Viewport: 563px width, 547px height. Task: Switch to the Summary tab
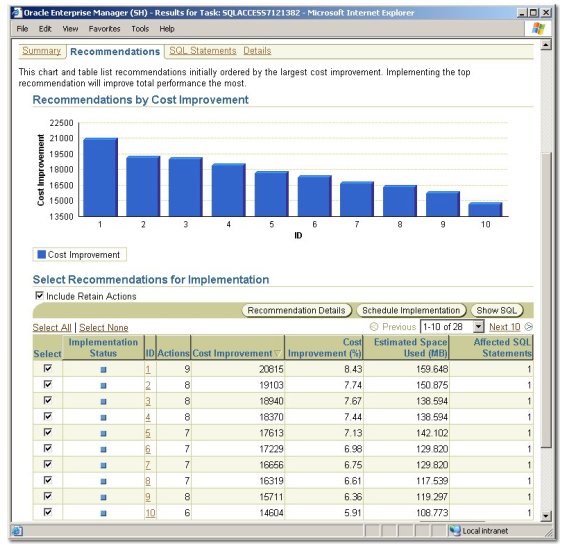[41, 51]
